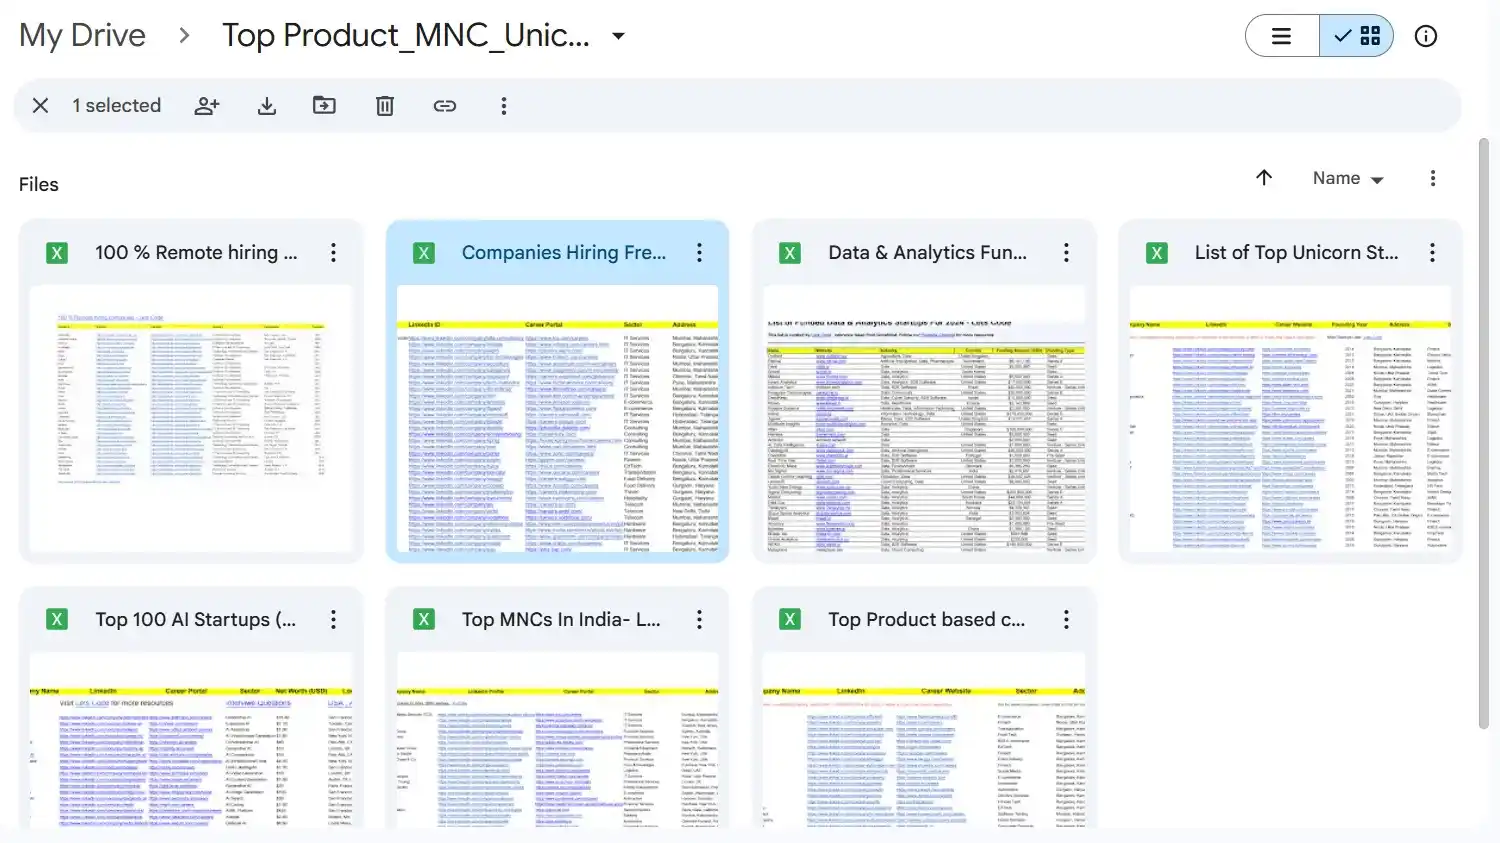Click the 'Files' section heading

pyautogui.click(x=39, y=184)
